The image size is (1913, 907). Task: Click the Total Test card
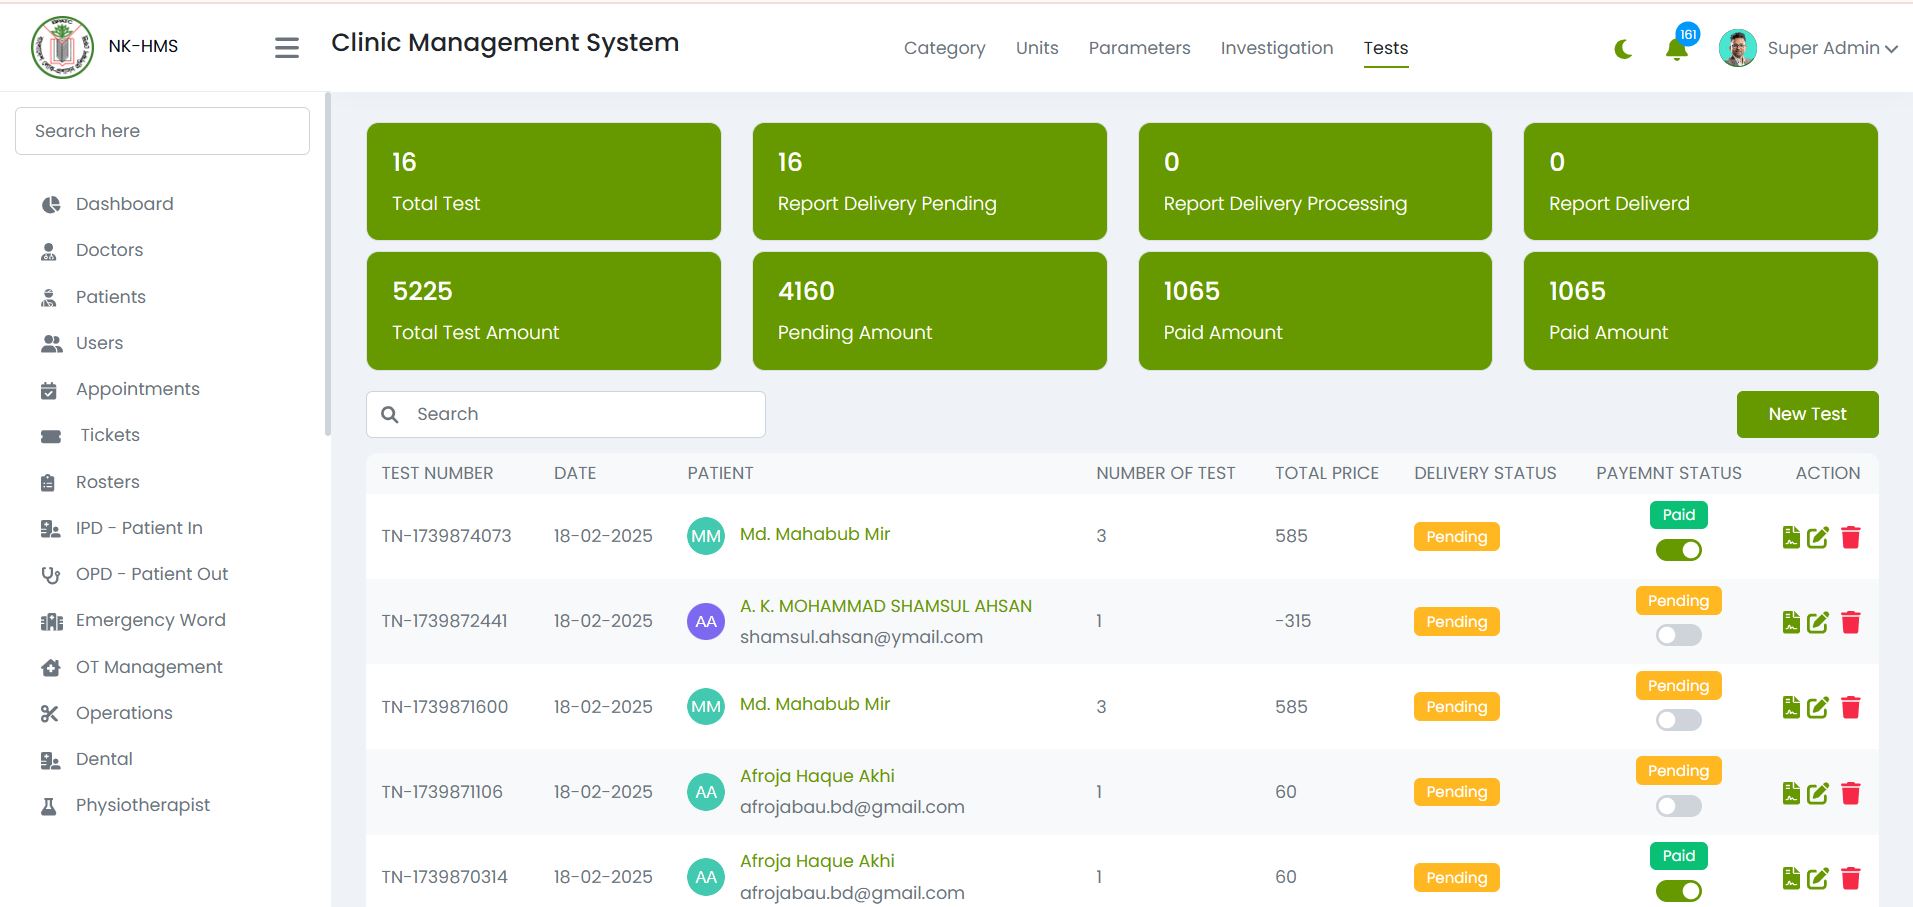[x=544, y=181]
